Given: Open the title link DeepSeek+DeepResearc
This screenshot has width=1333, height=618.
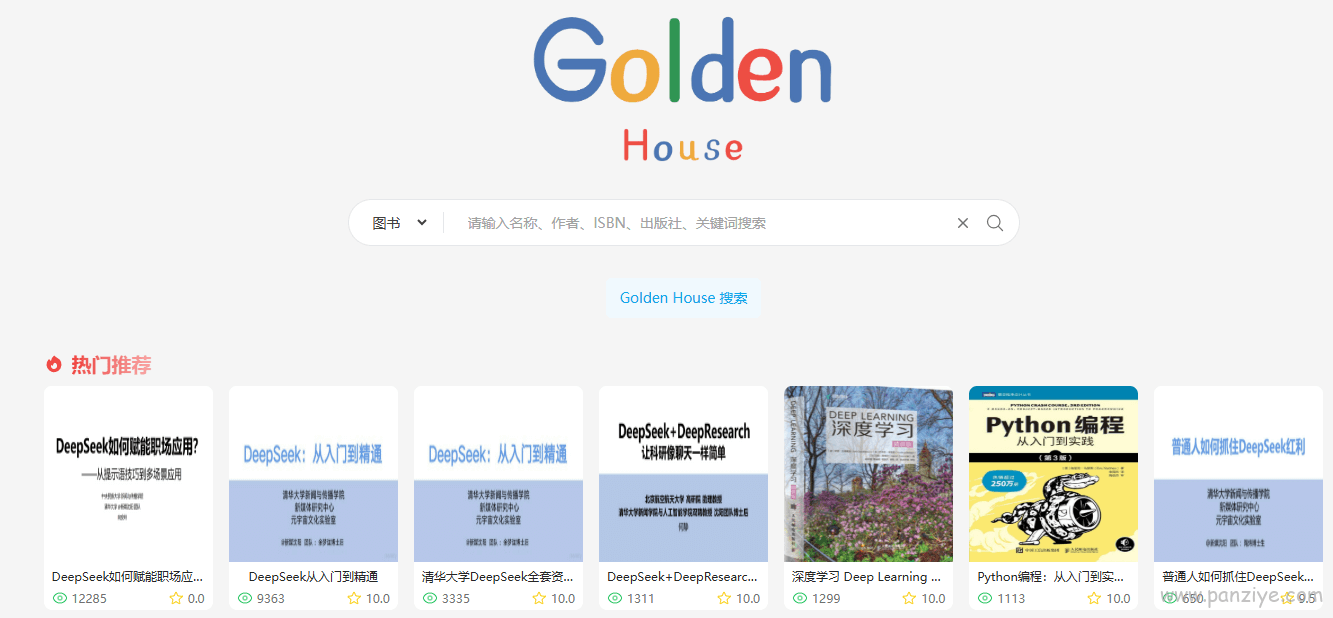Looking at the screenshot, I should (683, 577).
